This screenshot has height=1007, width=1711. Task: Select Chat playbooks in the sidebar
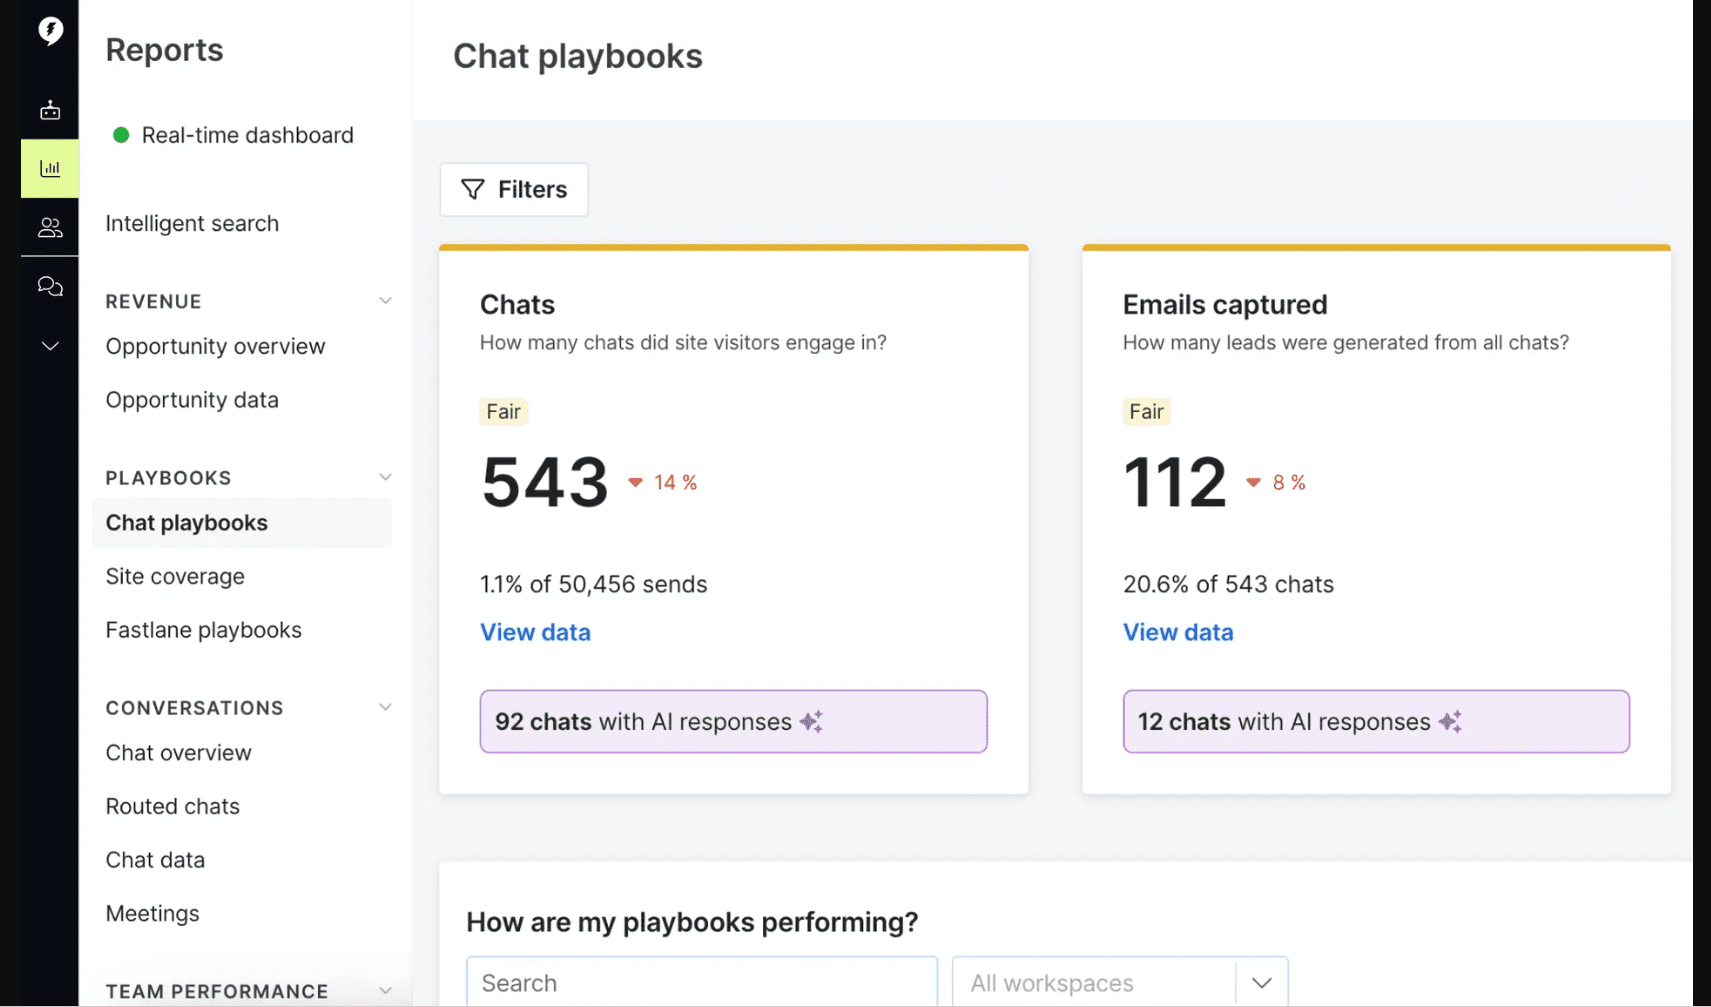pyautogui.click(x=186, y=522)
